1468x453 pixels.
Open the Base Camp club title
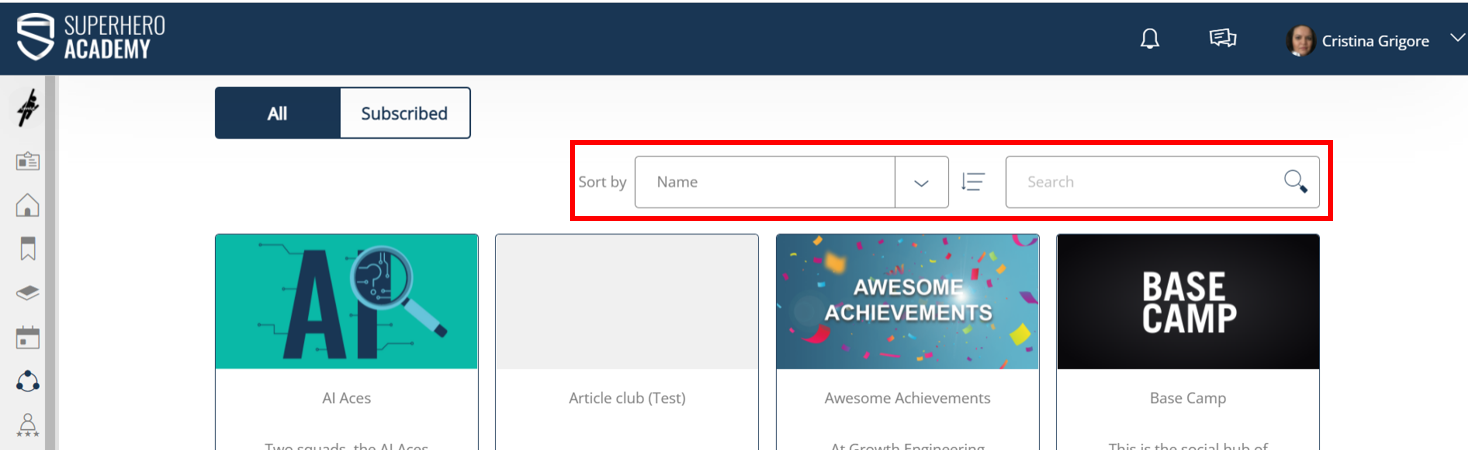click(x=1187, y=398)
